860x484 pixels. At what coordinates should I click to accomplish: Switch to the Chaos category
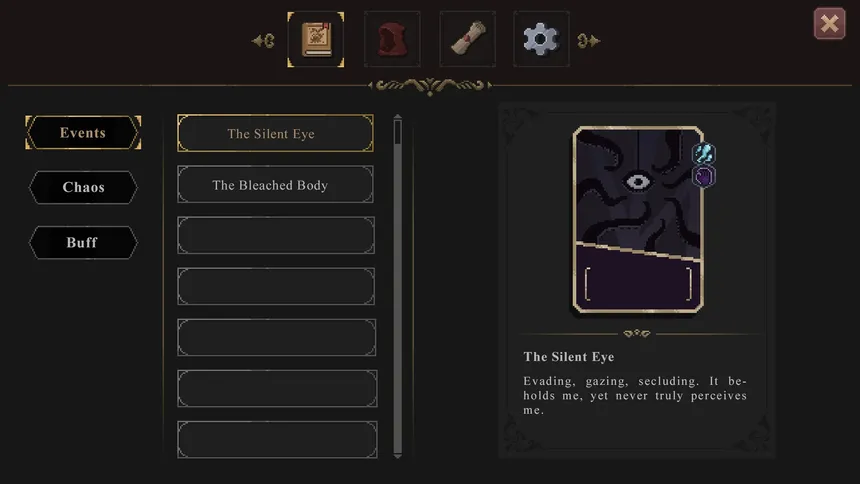point(83,187)
